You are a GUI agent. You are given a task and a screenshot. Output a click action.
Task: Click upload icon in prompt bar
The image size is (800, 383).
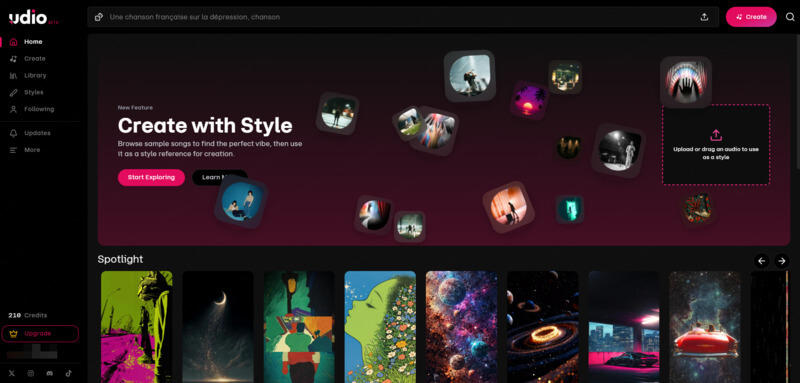(x=704, y=17)
